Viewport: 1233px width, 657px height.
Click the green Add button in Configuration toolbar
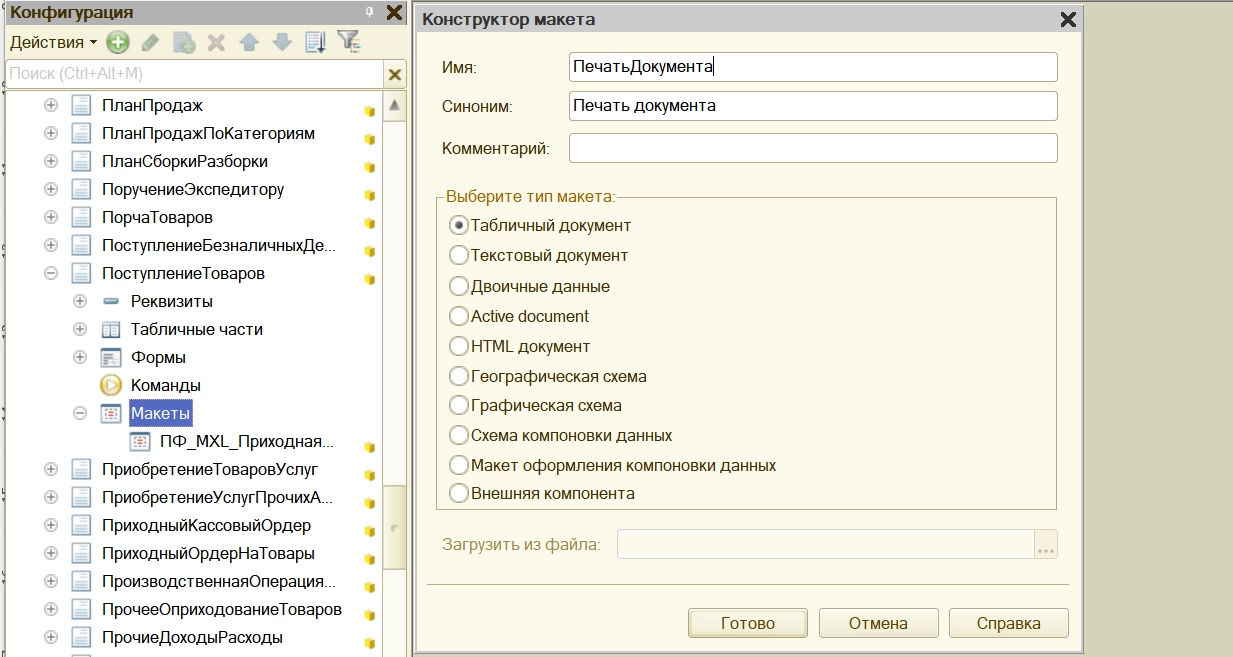(x=118, y=42)
